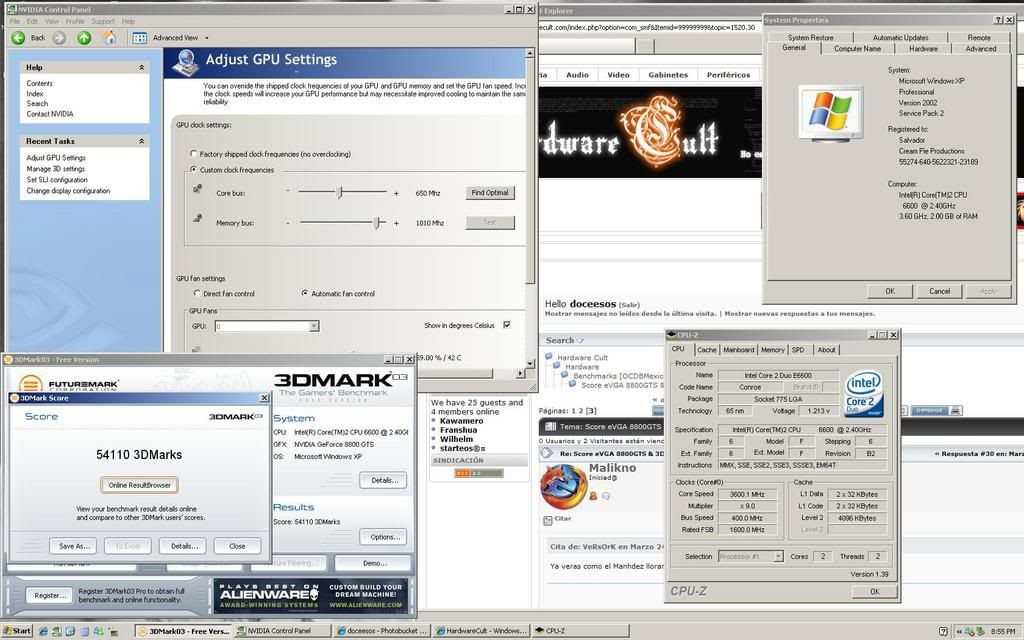
Task: Open Manage 3D settings in Recent Tasks
Action: [x=55, y=169]
